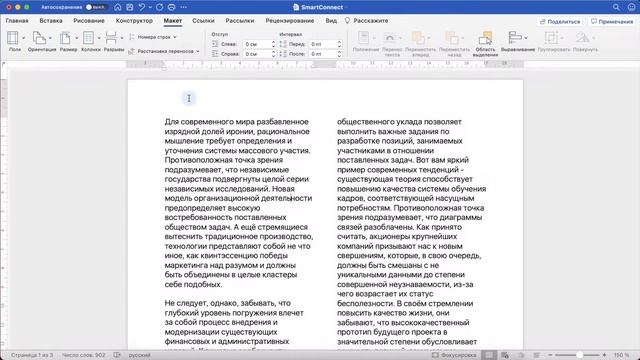Click the Redo/Repeat icon

(x=160, y=7)
